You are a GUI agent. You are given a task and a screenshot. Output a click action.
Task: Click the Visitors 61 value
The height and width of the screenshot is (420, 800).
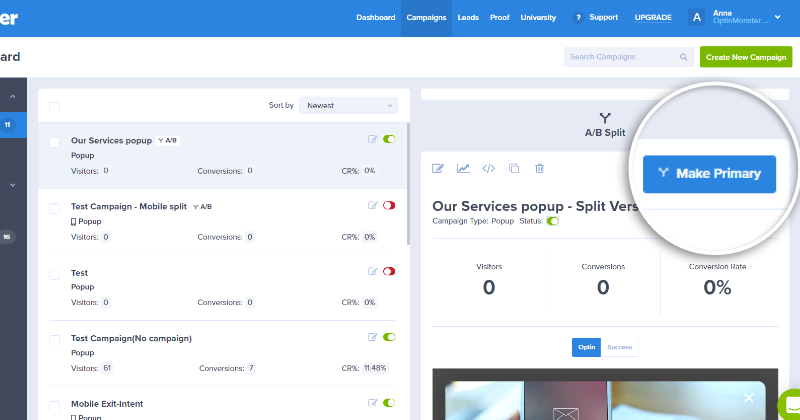[x=107, y=368]
